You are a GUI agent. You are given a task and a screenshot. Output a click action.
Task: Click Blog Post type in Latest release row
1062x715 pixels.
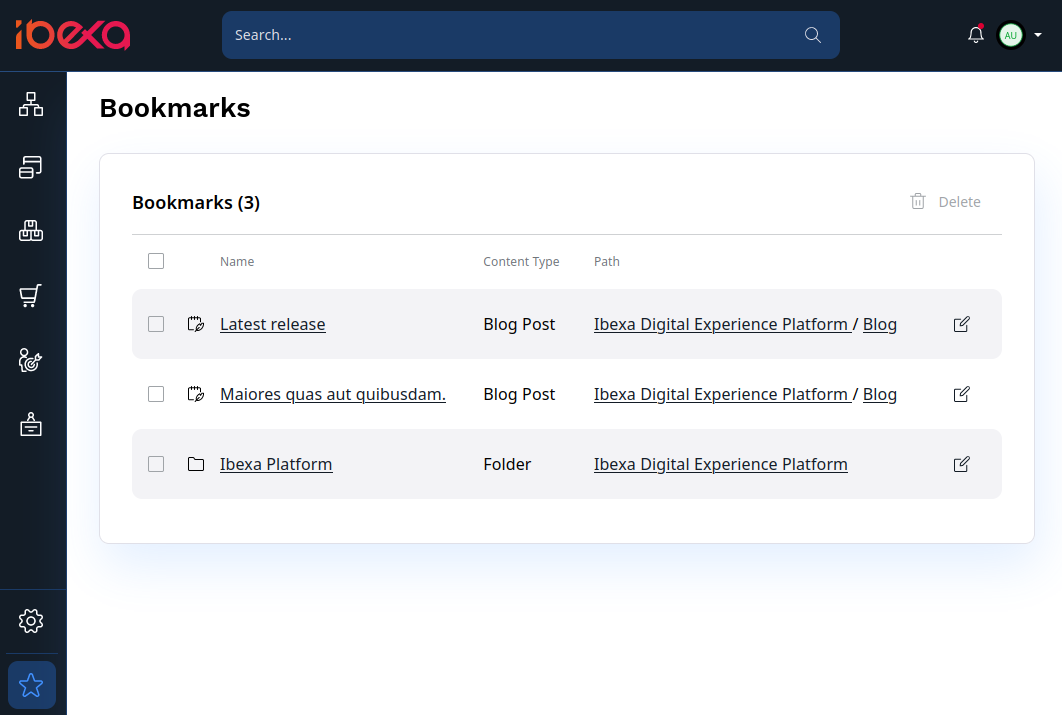(x=519, y=324)
